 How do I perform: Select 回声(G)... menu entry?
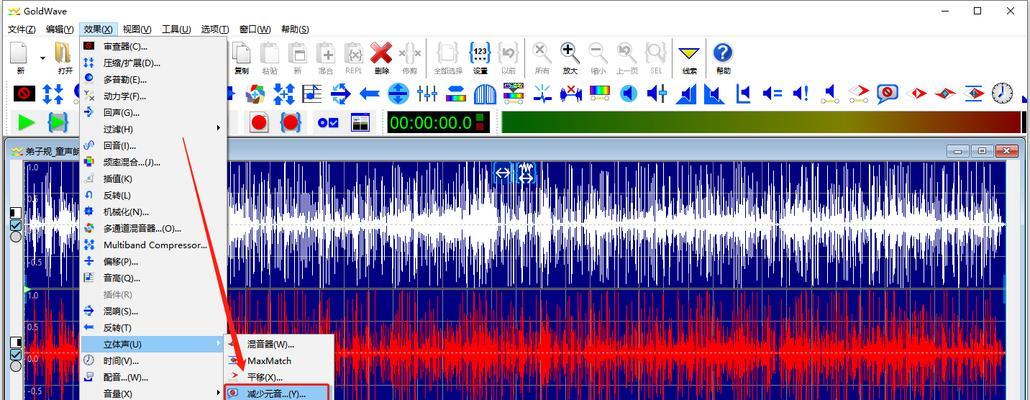pyautogui.click(x=154, y=113)
